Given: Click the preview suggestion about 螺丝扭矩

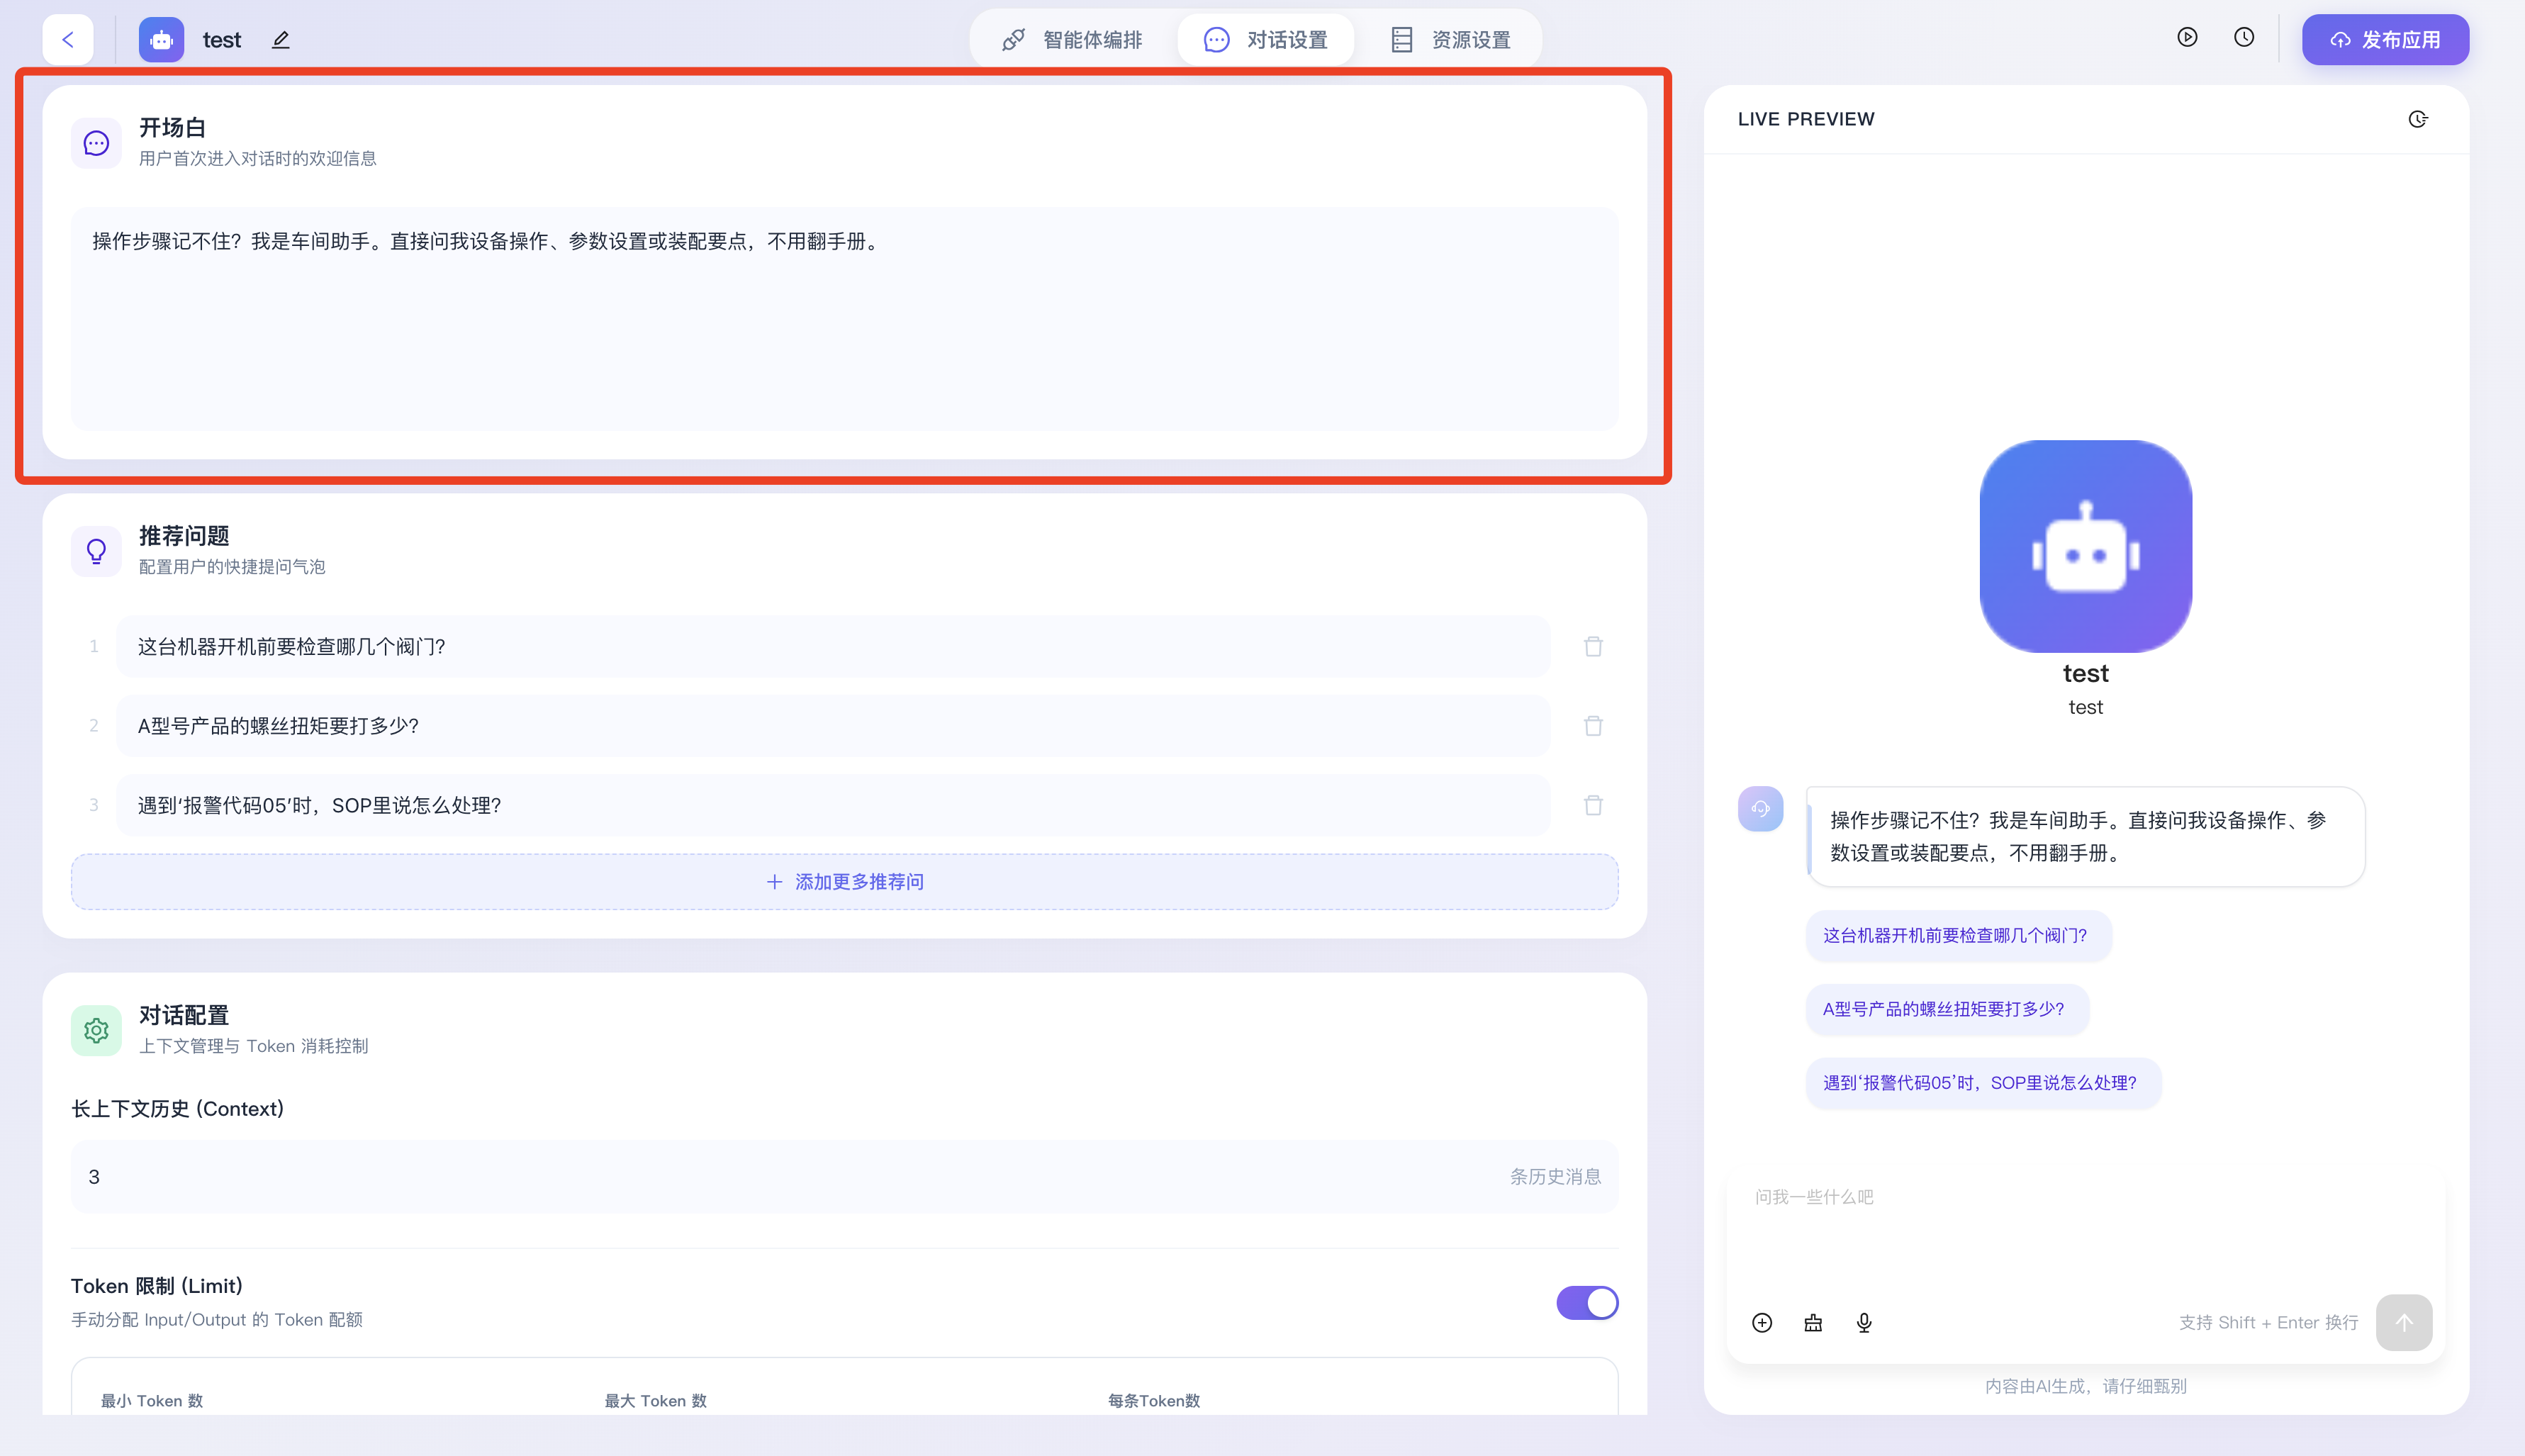Looking at the screenshot, I should coord(1944,1009).
